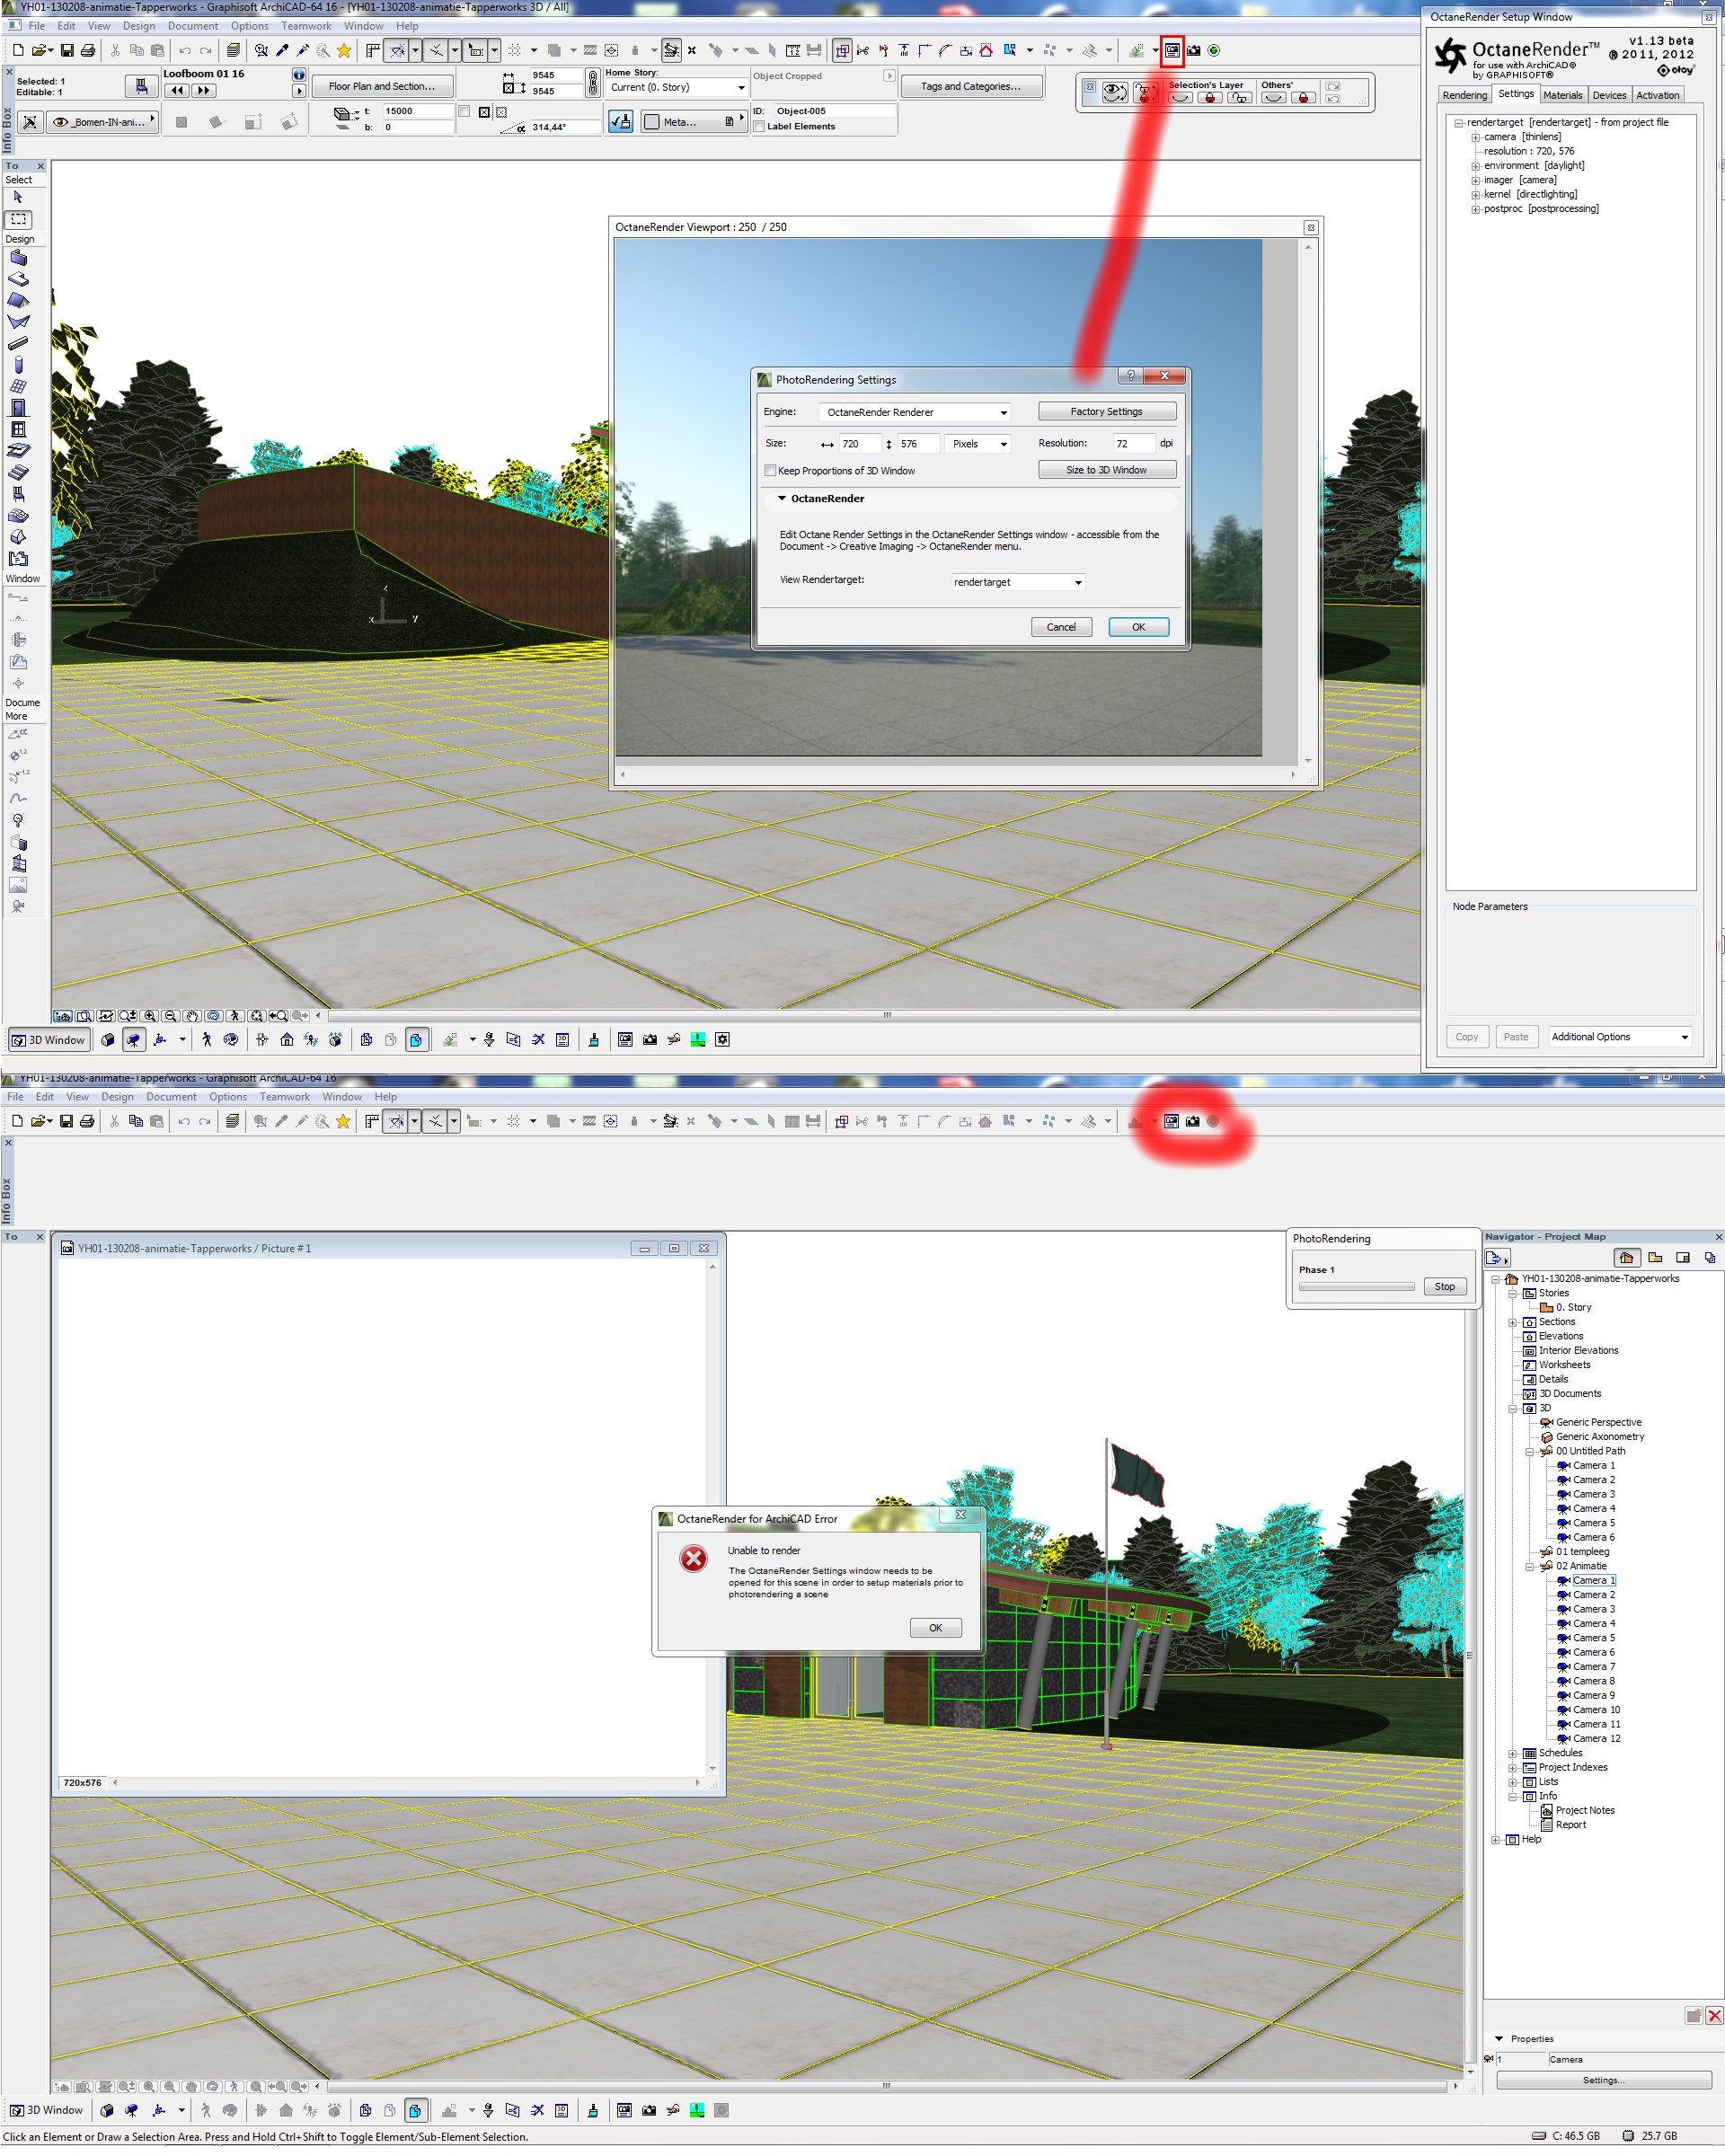Click the Factory Settings button
Screen dimensions: 1725x2156
point(1106,411)
